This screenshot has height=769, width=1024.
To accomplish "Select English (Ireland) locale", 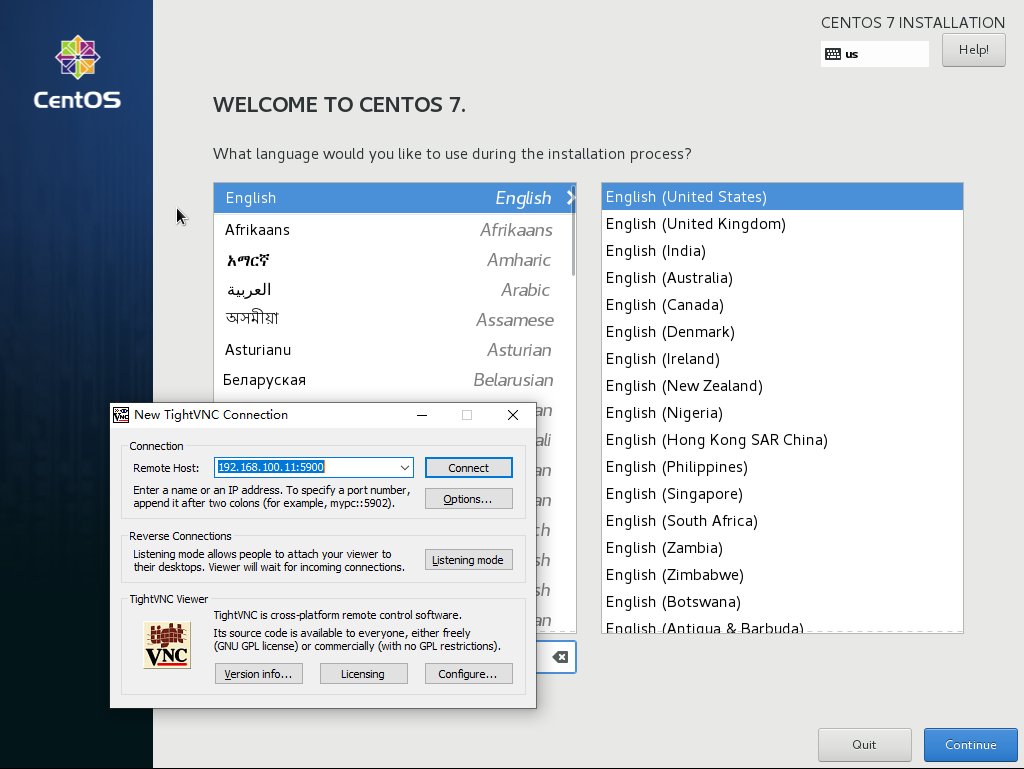I will click(782, 359).
